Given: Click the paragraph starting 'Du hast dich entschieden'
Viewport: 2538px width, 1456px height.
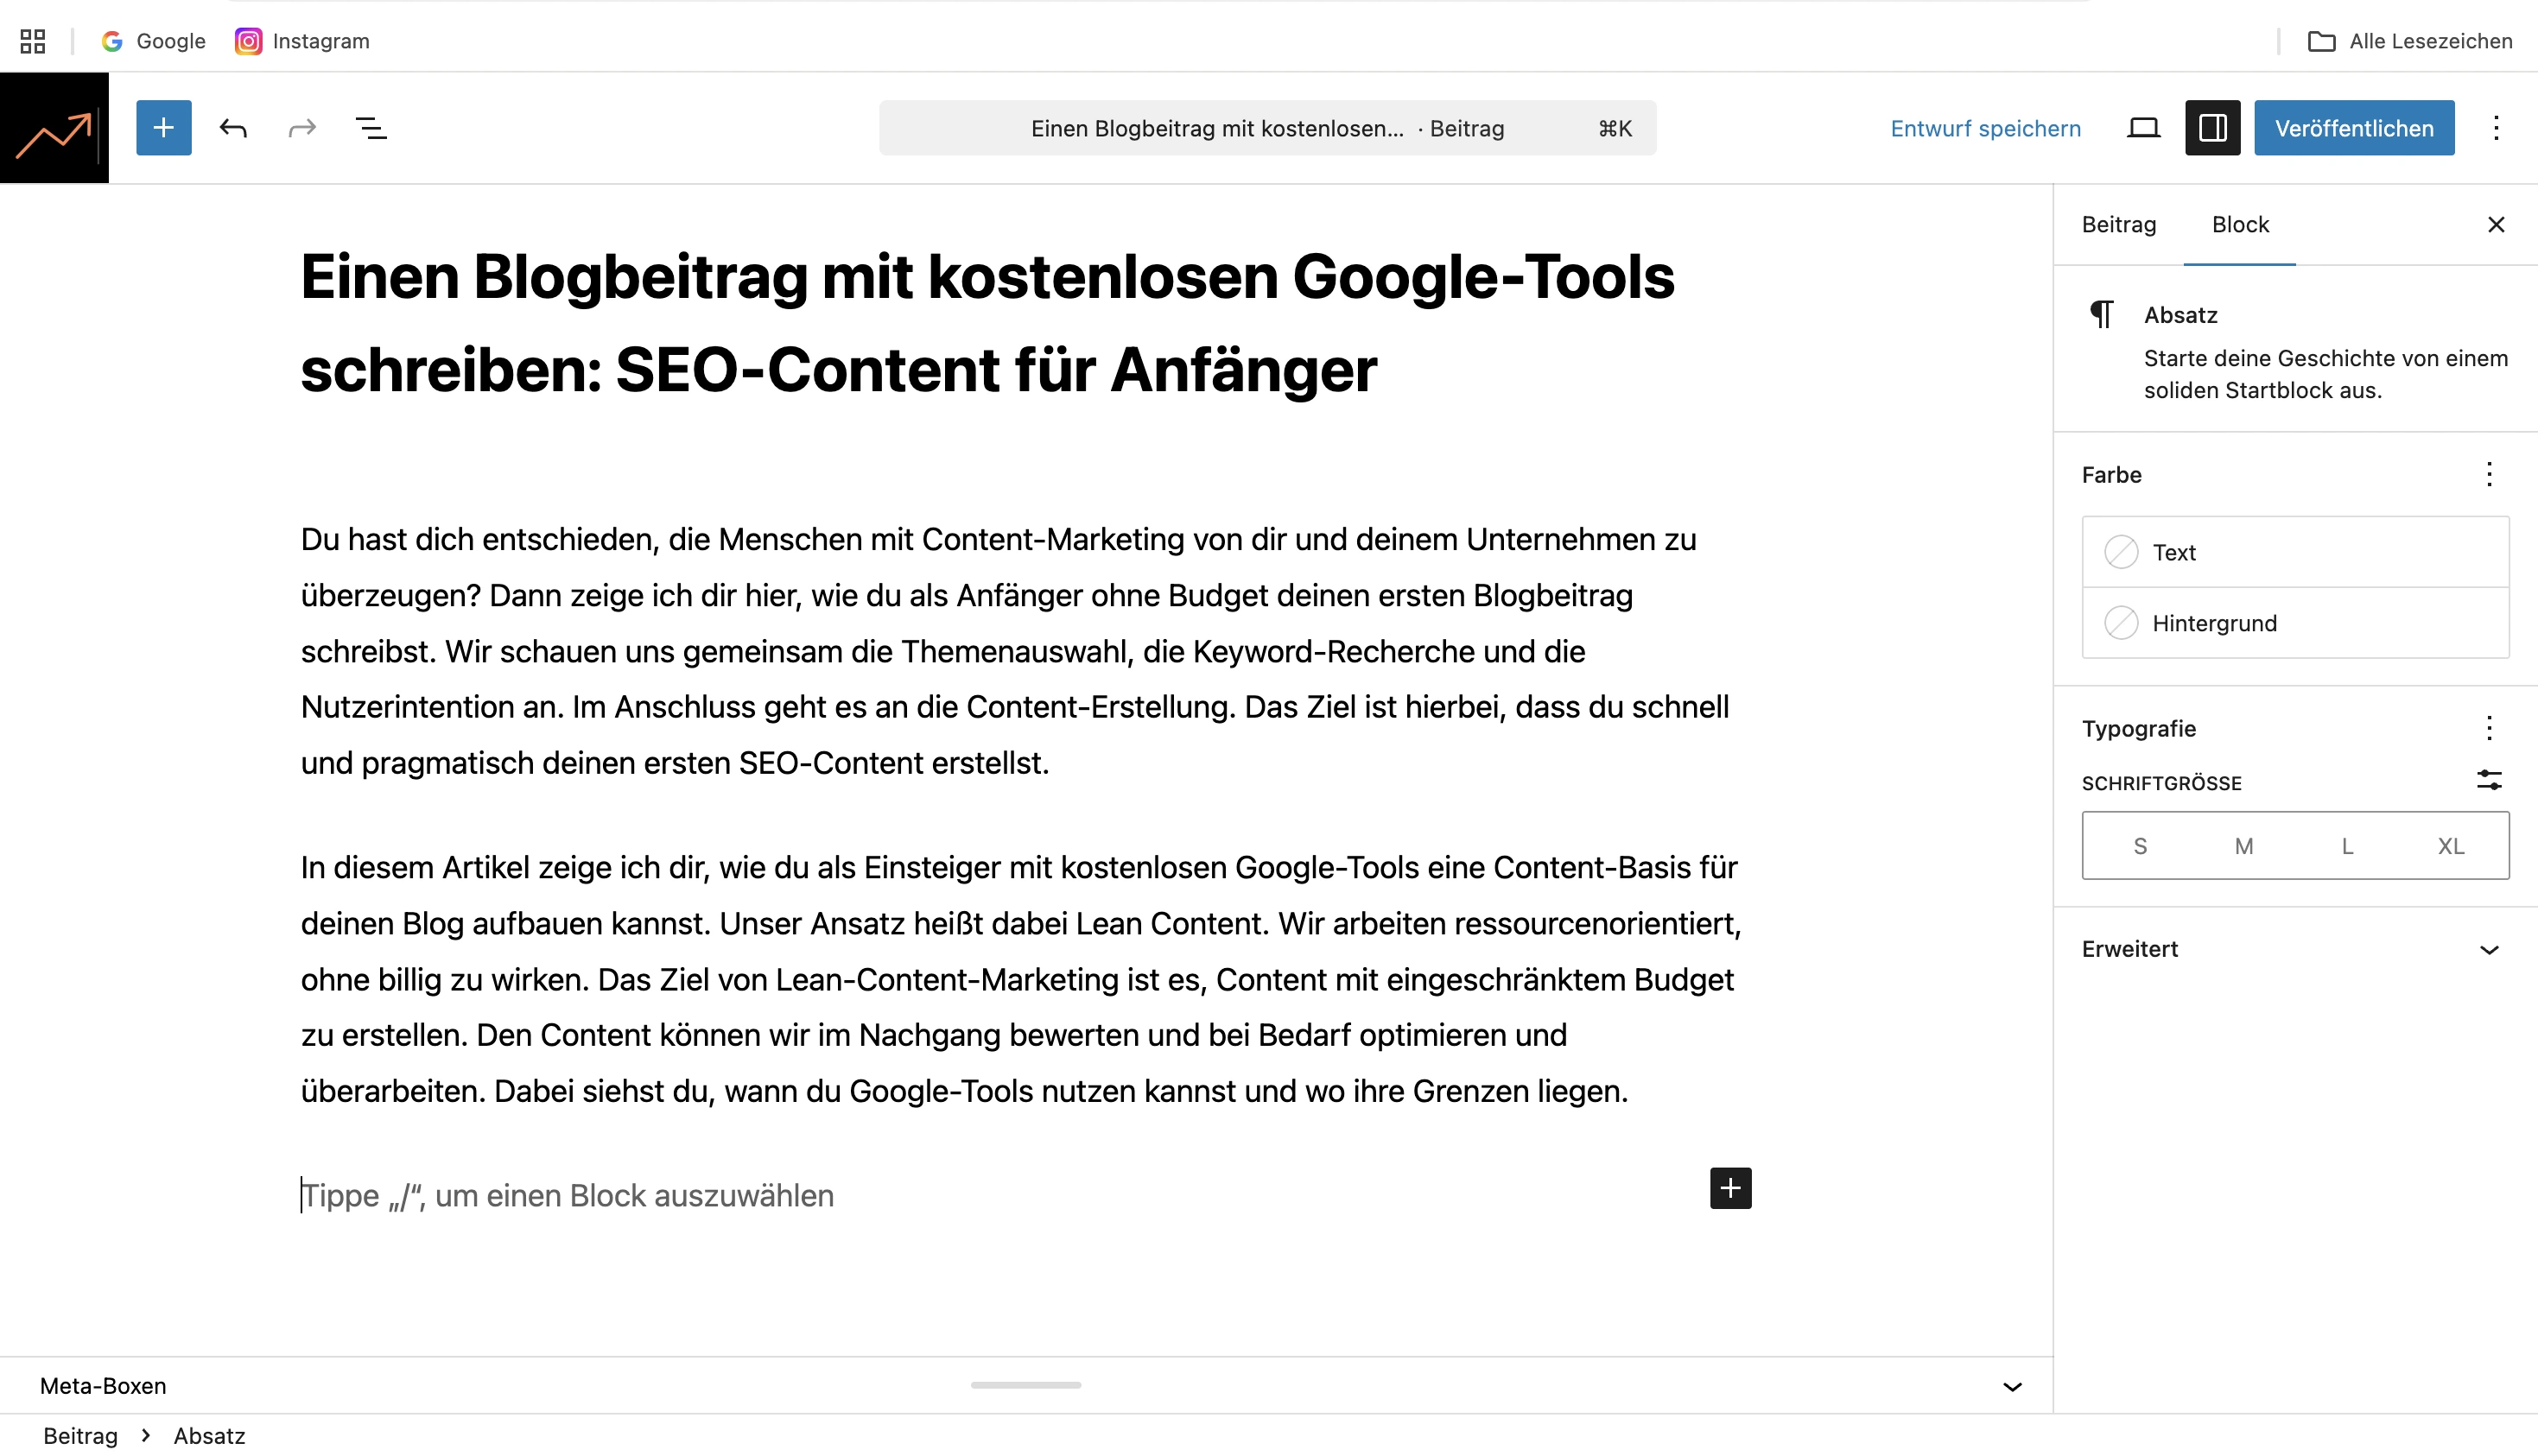Looking at the screenshot, I should pos(1025,651).
